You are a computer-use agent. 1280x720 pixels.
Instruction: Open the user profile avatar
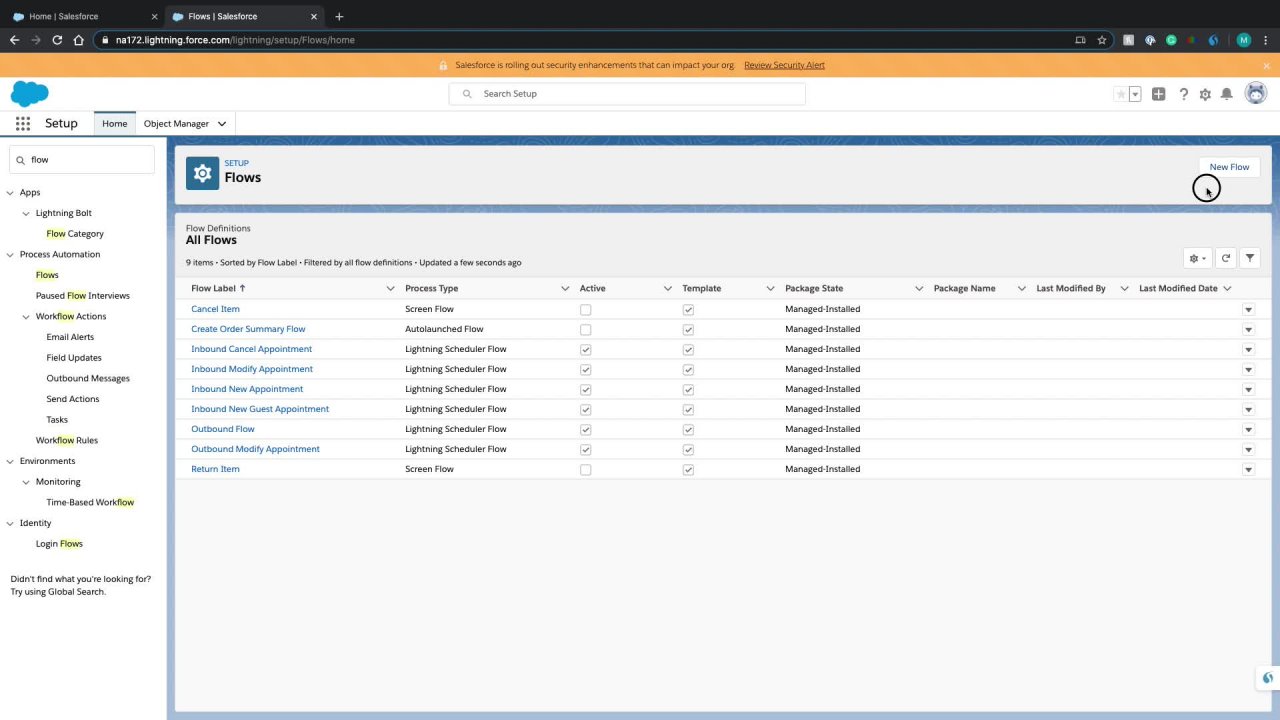pyautogui.click(x=1256, y=93)
